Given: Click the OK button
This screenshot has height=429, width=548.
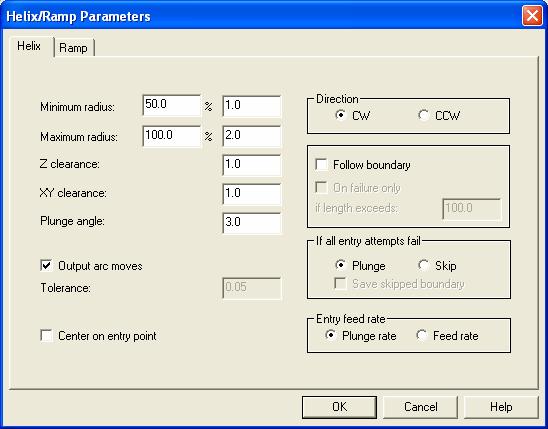Looking at the screenshot, I should tap(339, 407).
